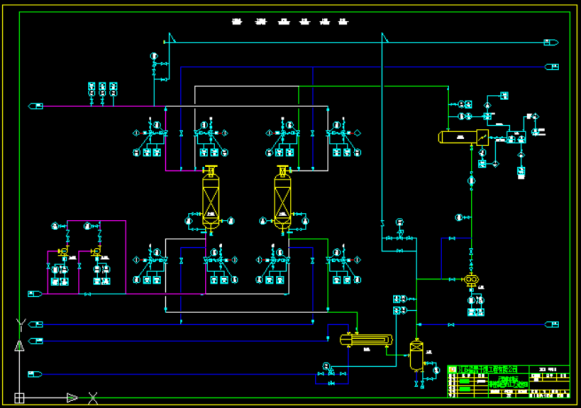
Task: Click the UCS Y-axis arrowhead
Action: click(19, 346)
